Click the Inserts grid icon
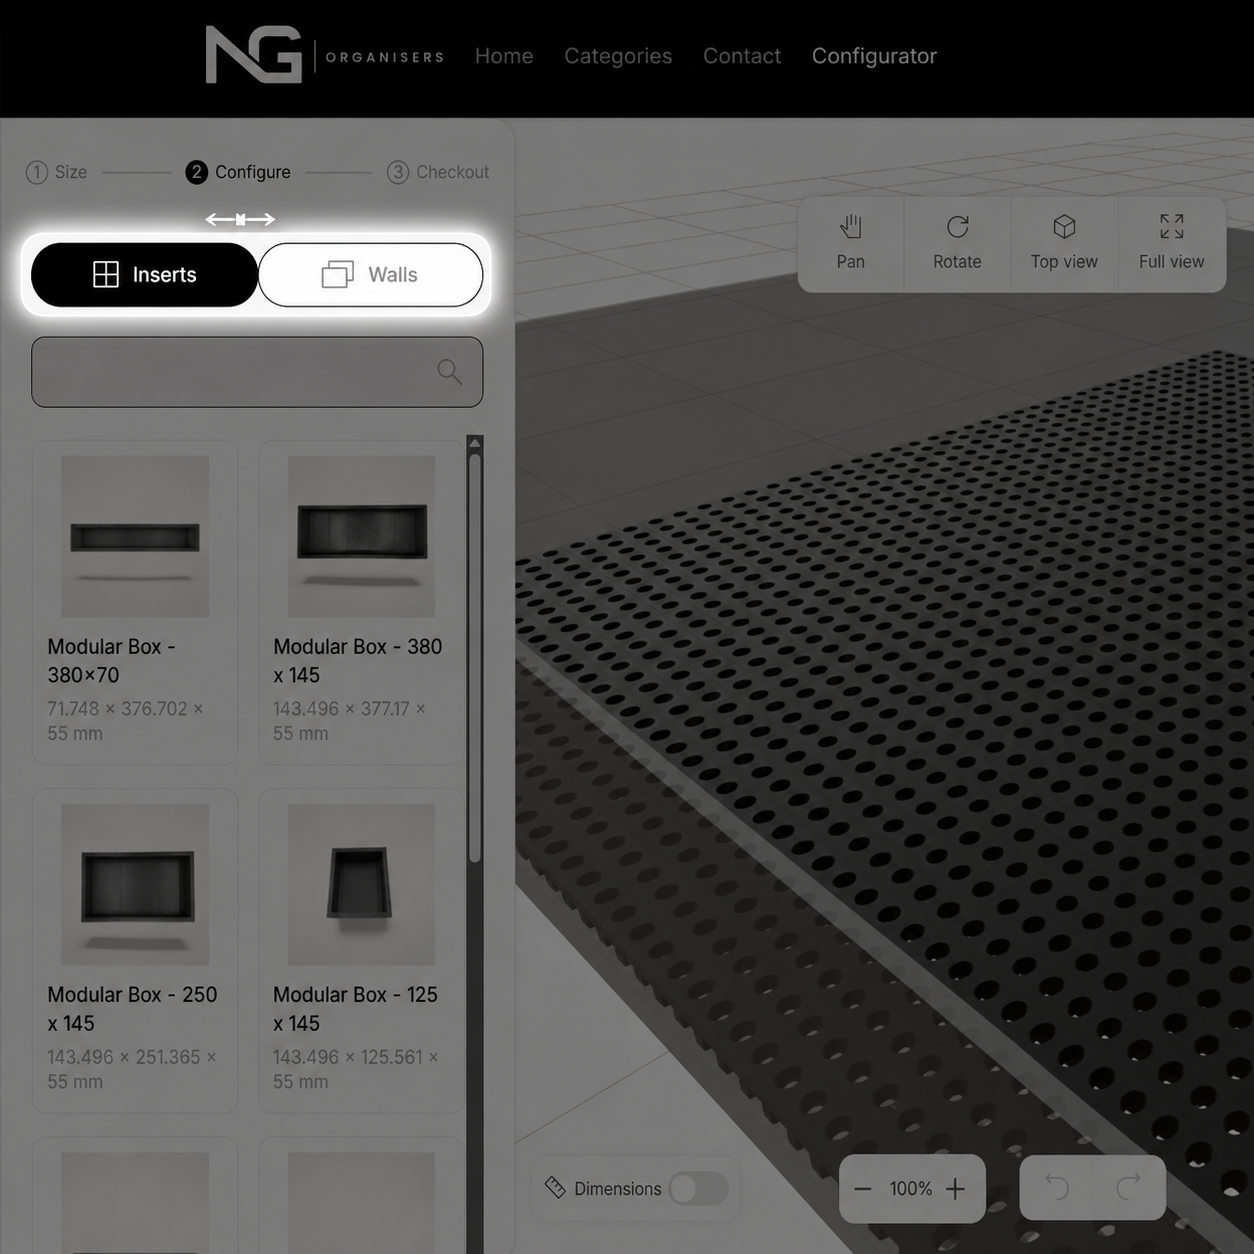Image resolution: width=1254 pixels, height=1254 pixels. coord(106,275)
